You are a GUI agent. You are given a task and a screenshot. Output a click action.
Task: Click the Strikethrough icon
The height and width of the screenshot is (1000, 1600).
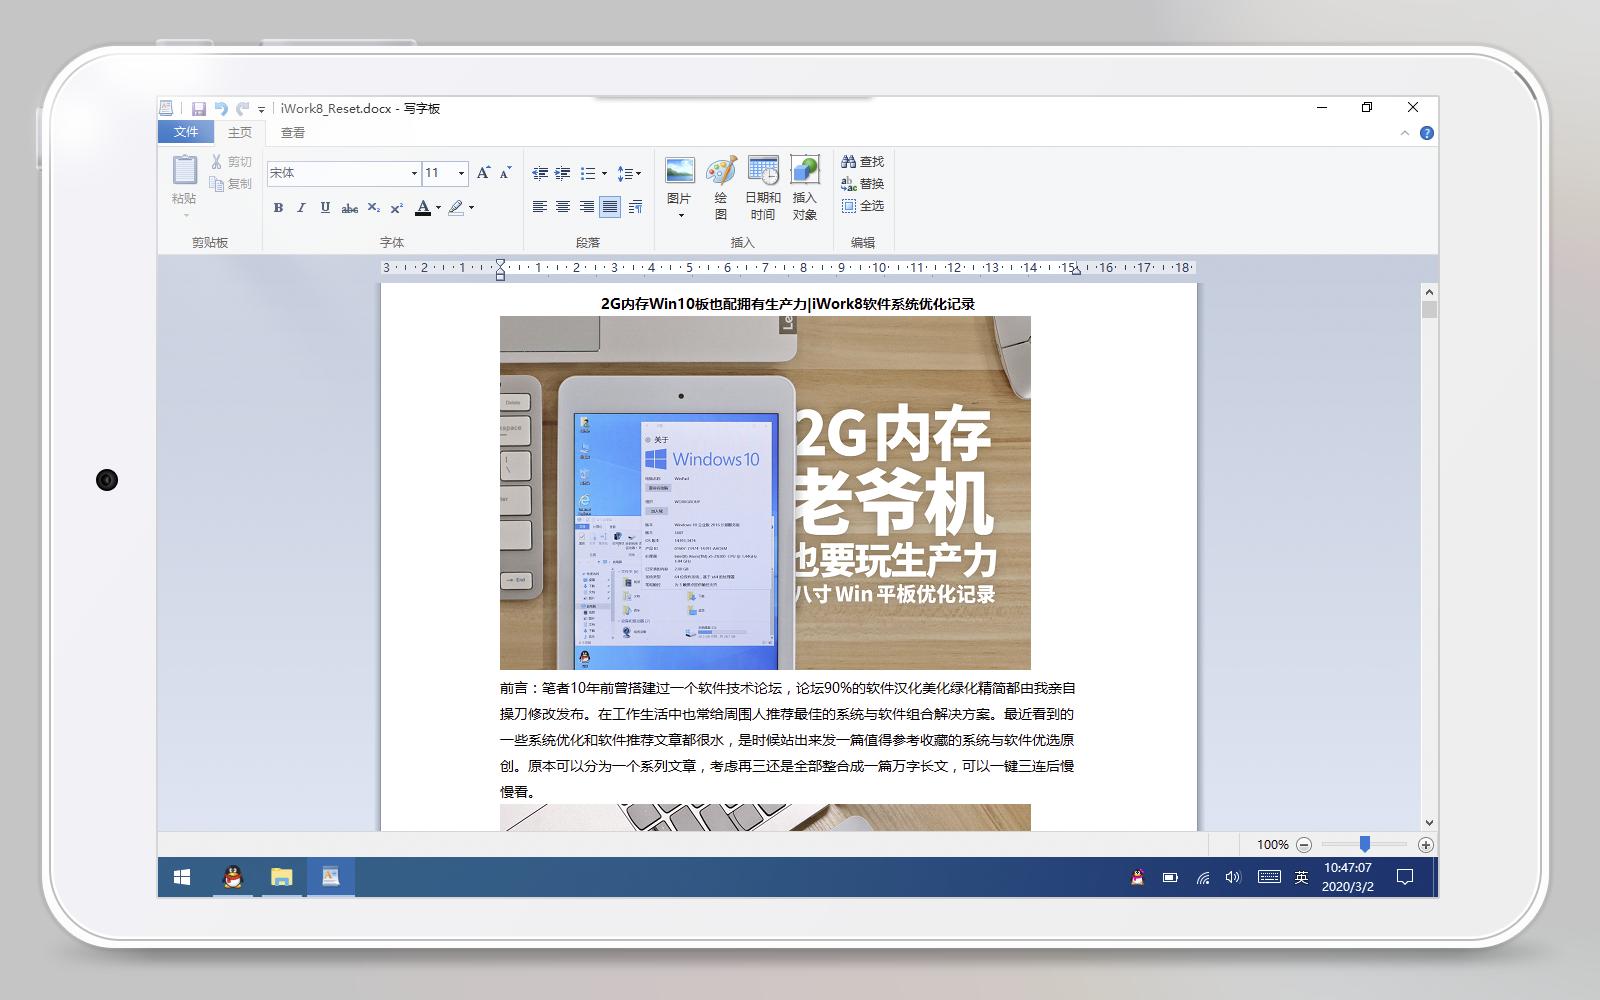(348, 208)
